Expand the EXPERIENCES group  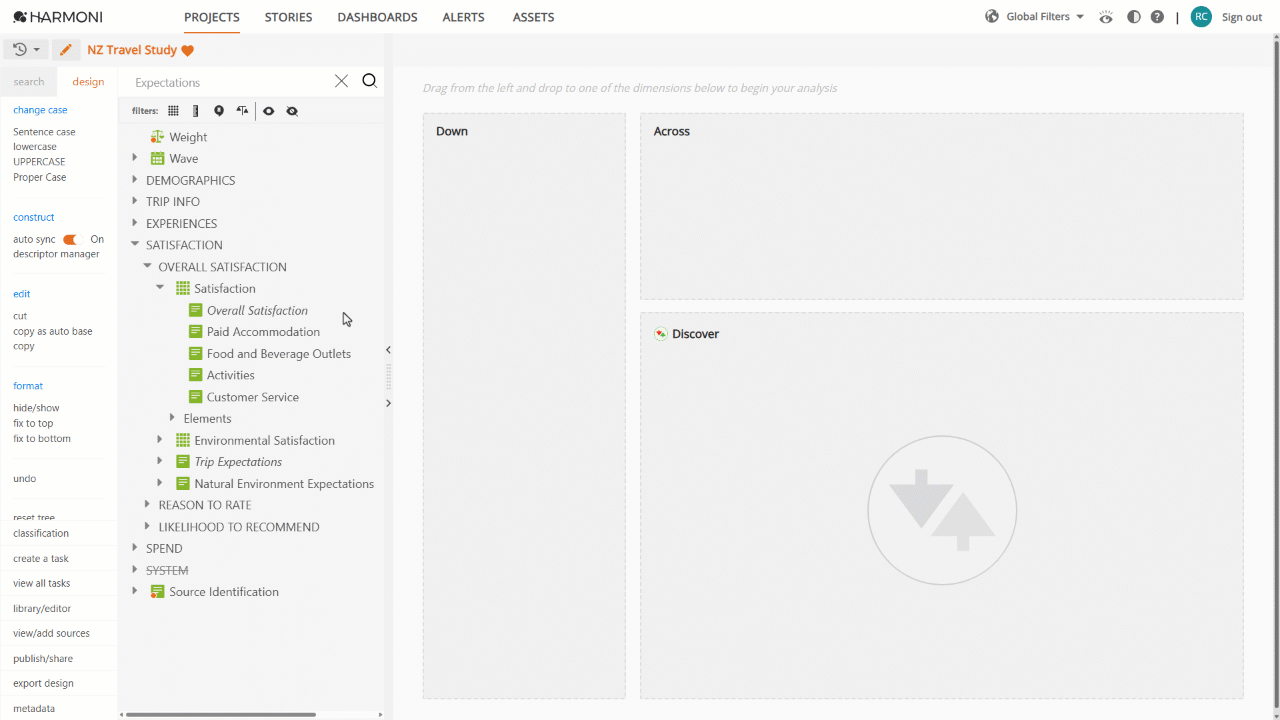[135, 223]
